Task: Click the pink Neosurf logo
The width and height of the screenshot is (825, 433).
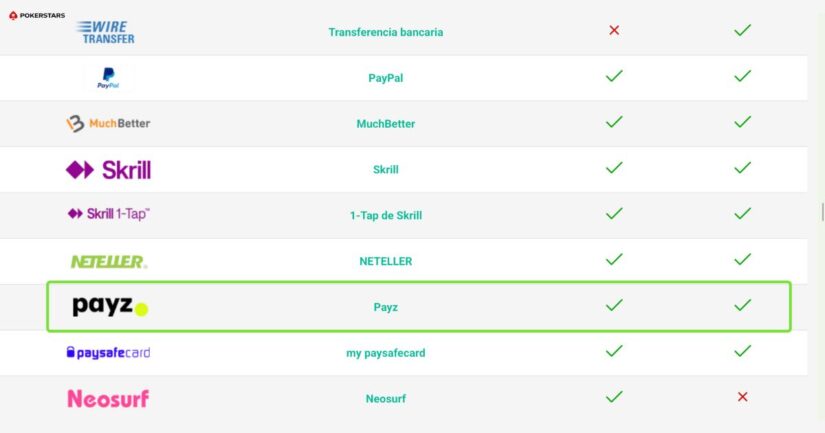Action: point(108,399)
